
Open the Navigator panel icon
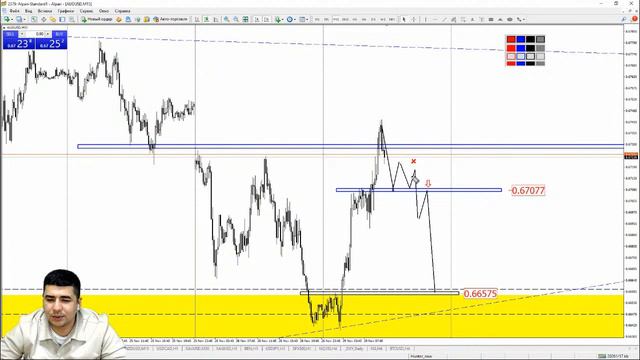[53, 19]
